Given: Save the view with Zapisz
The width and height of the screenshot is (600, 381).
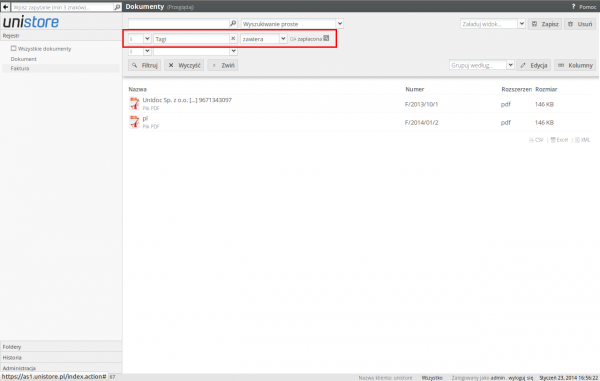Looking at the screenshot, I should coord(545,24).
